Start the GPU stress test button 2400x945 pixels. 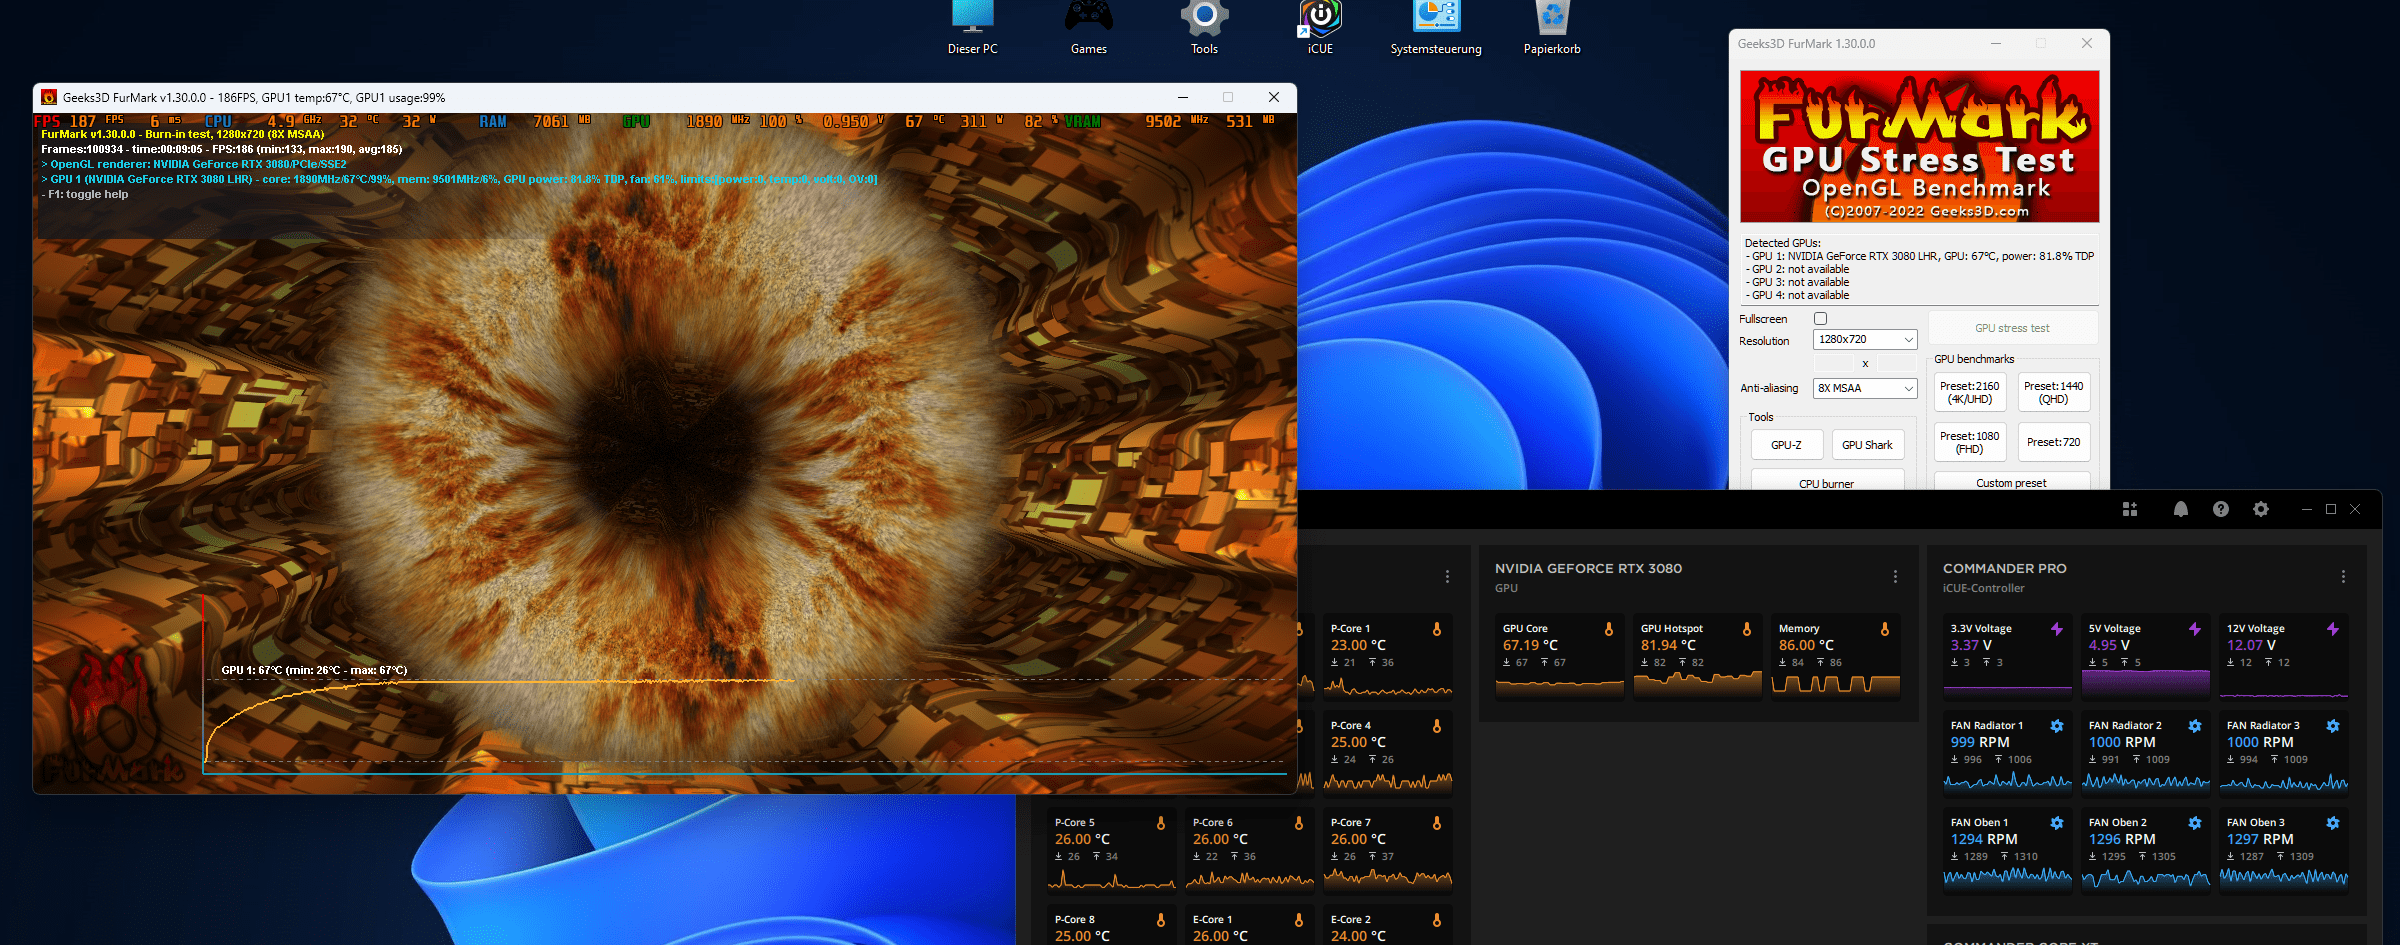pos(2012,328)
